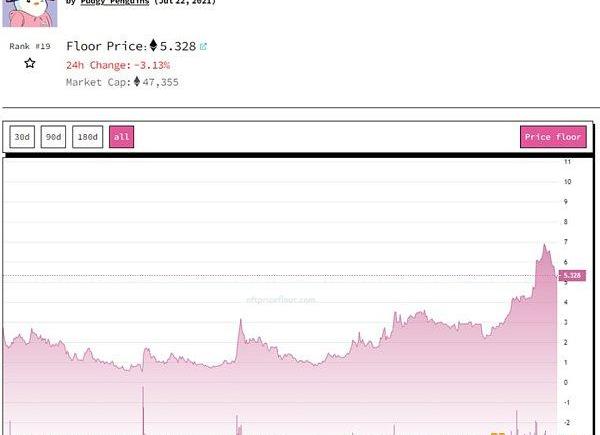This screenshot has height=435, width=600.
Task: Select the 90d chart range
Action: 53,137
